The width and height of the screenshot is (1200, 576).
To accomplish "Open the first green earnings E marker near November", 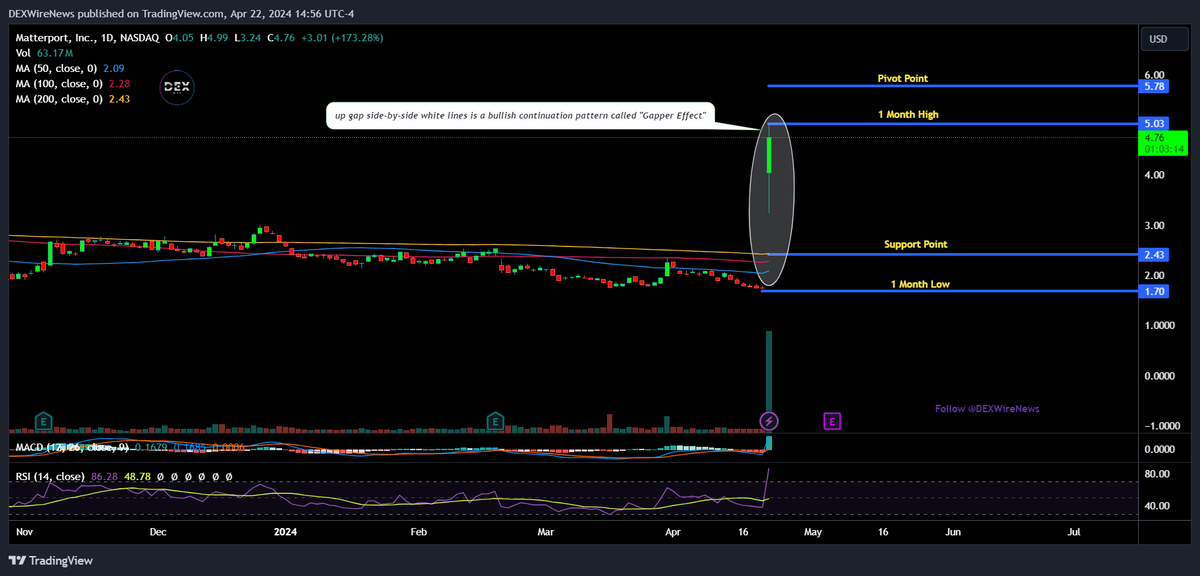I will click(43, 421).
